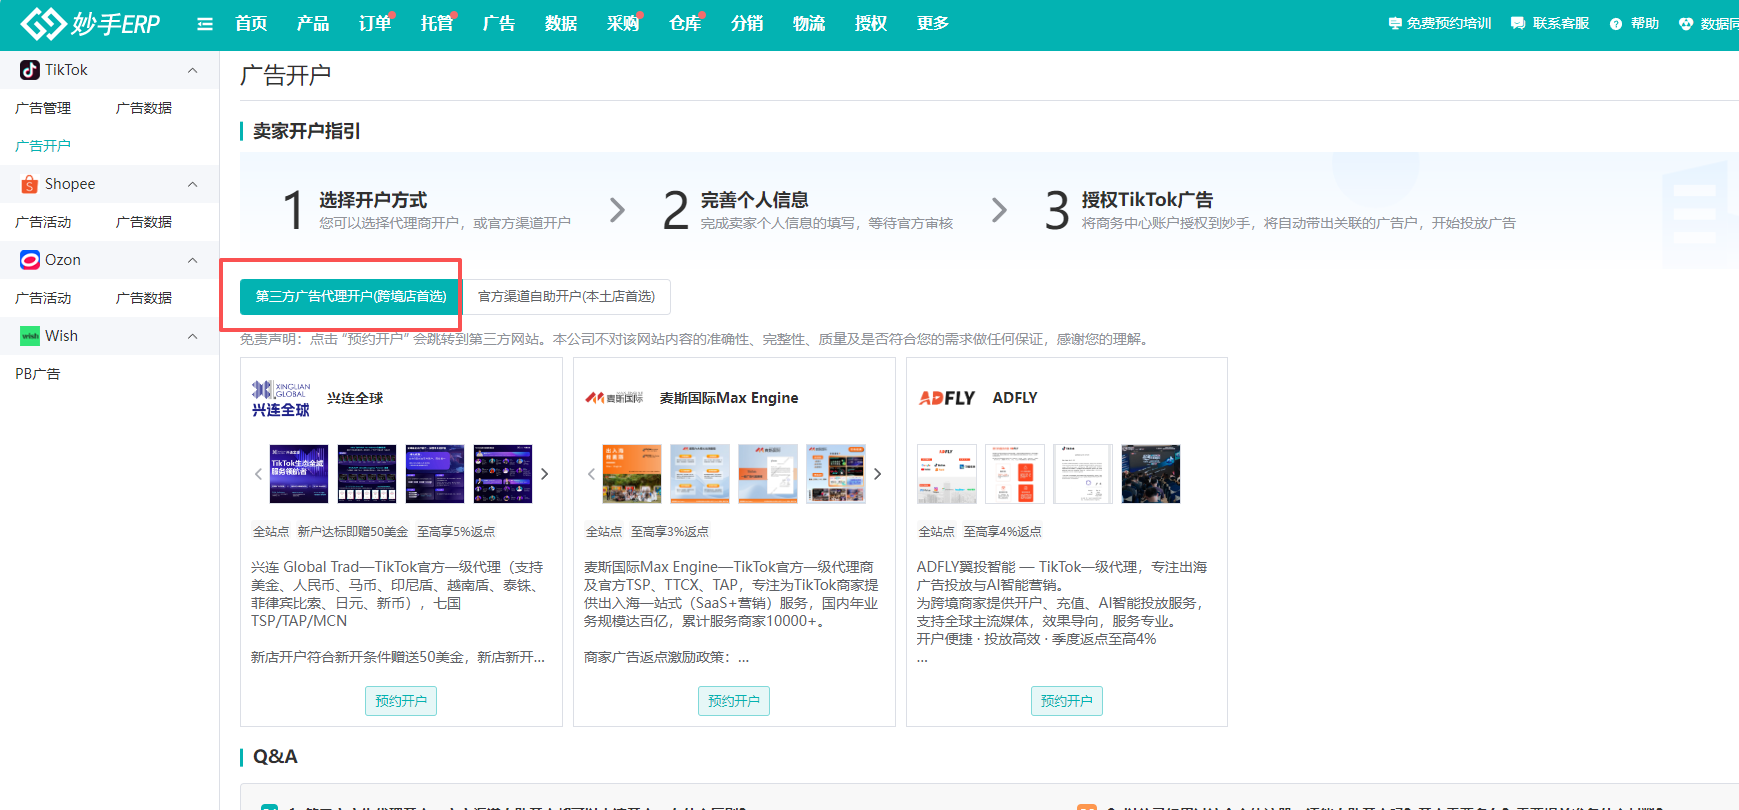
Task: Collapse the Ozon sidebar section
Action: point(193,260)
